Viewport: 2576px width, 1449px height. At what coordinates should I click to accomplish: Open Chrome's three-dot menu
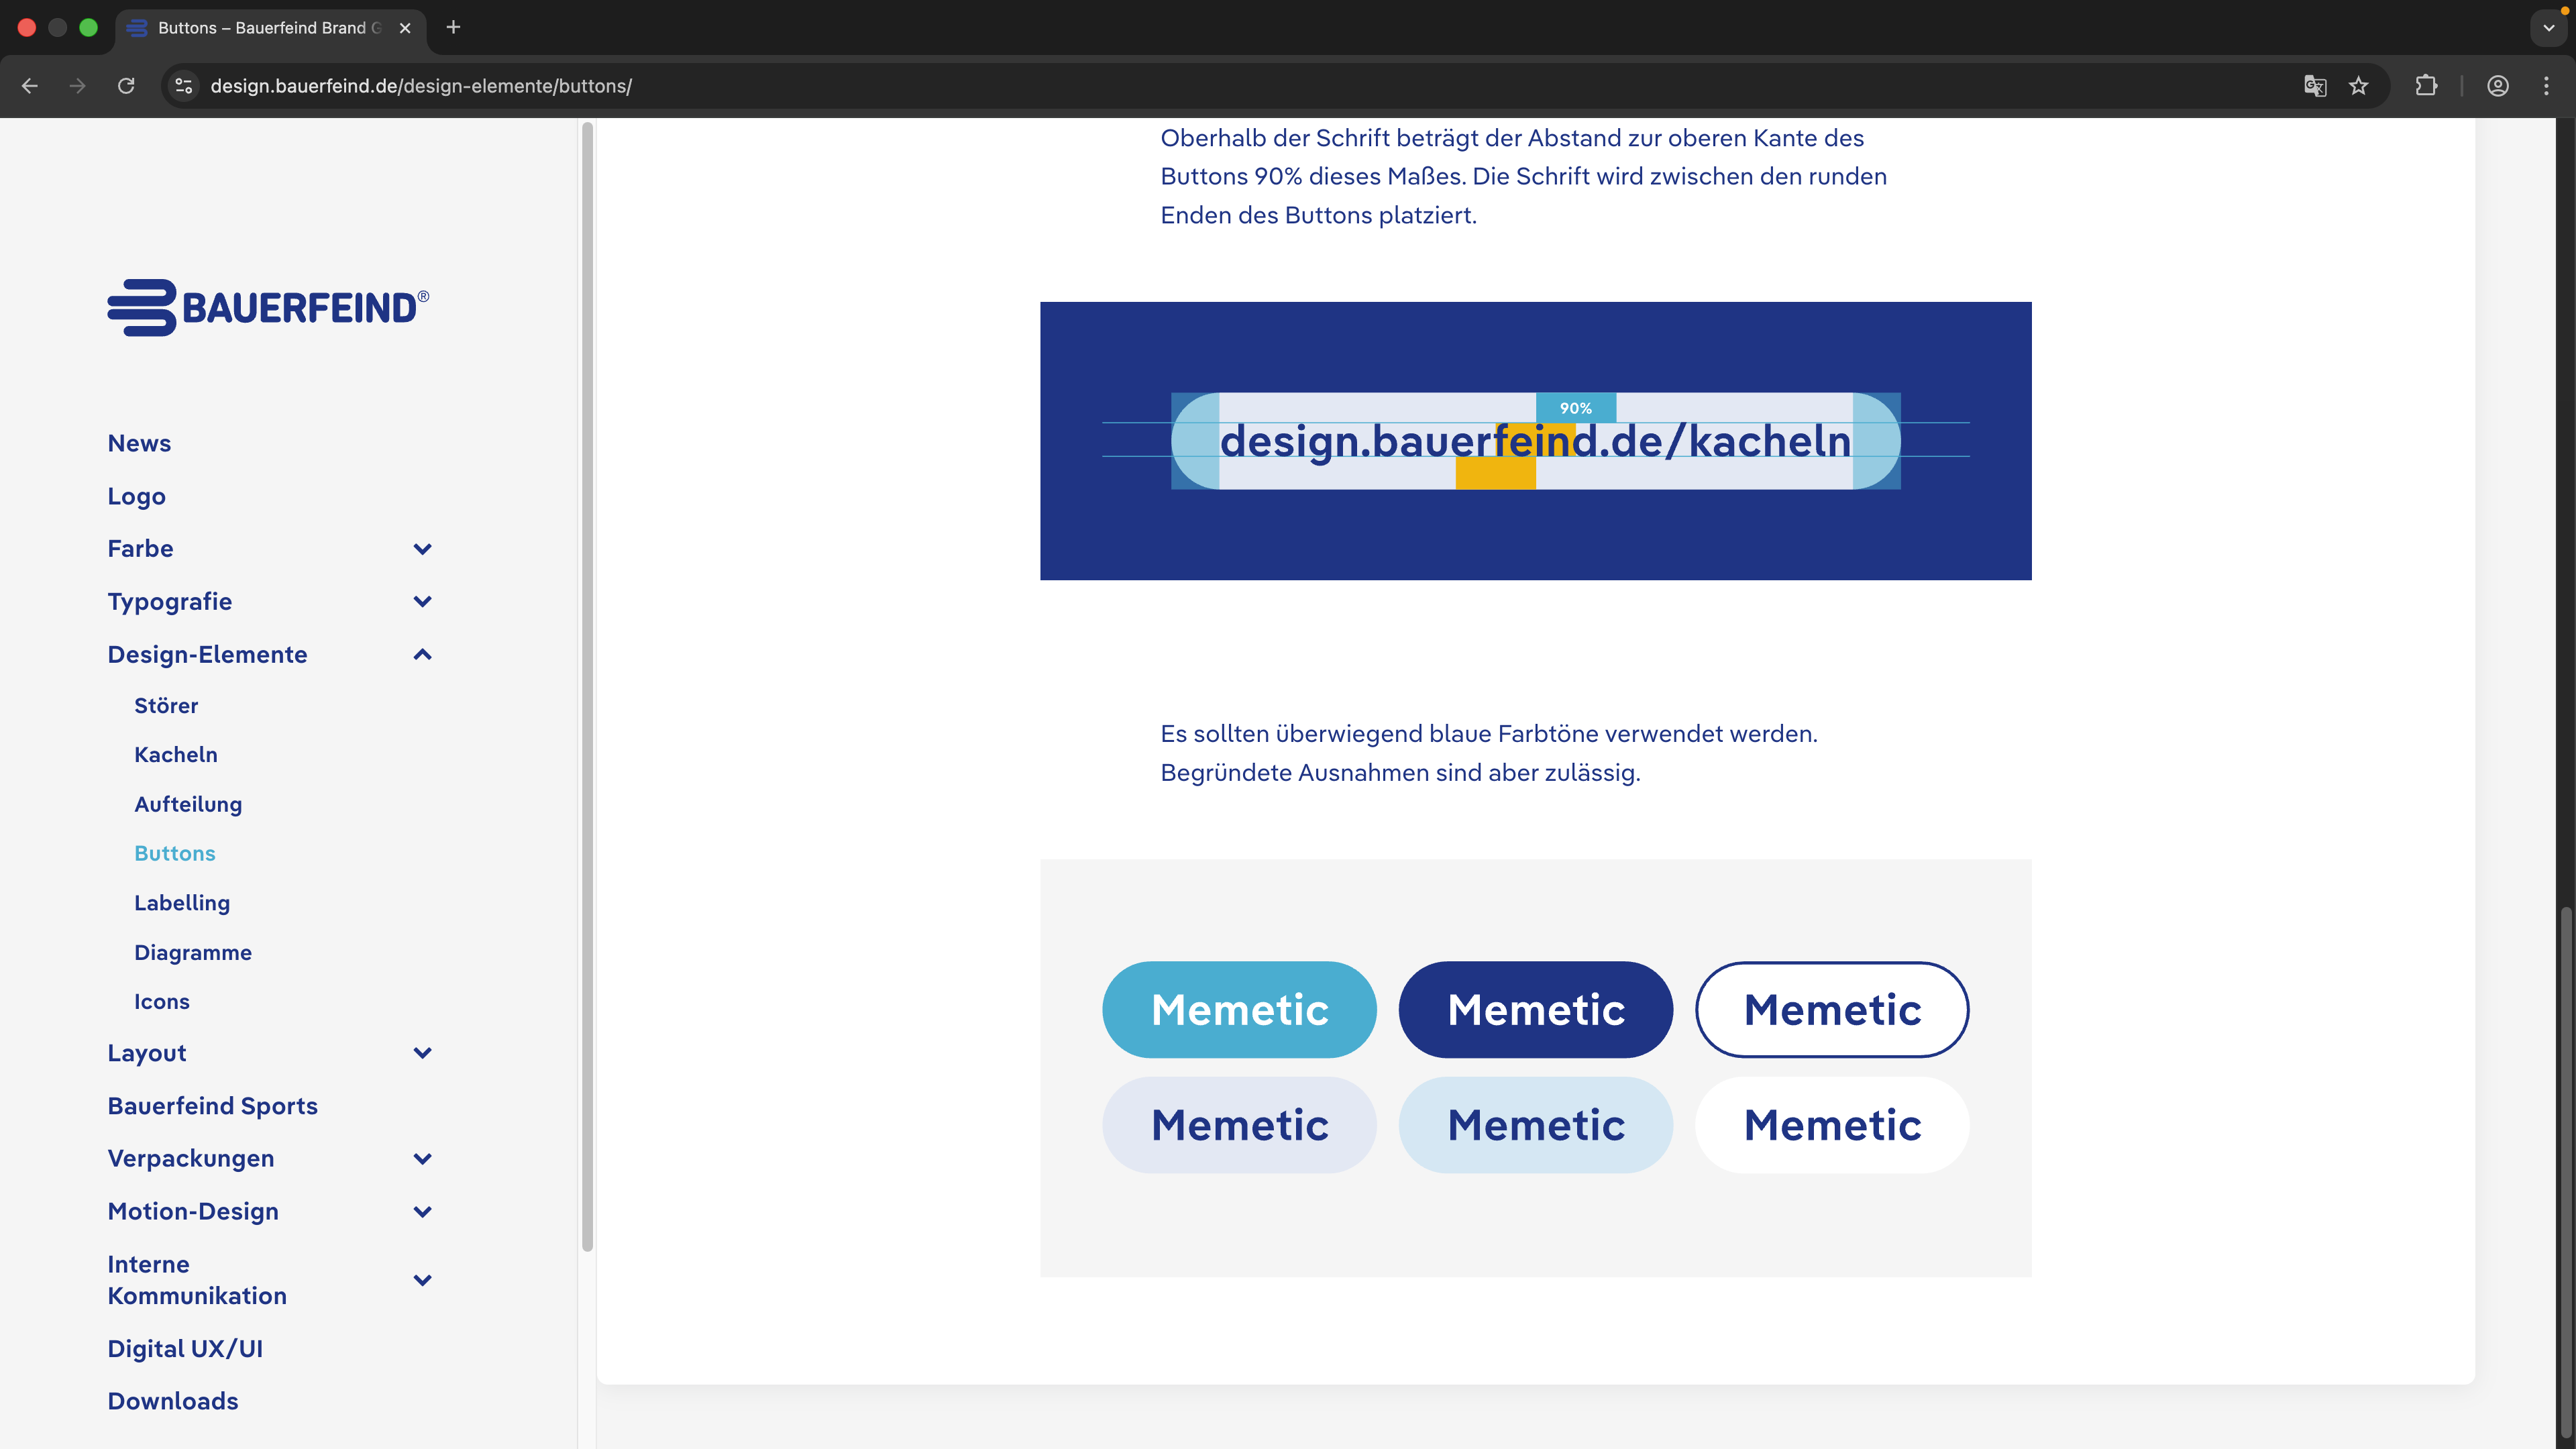point(2546,86)
